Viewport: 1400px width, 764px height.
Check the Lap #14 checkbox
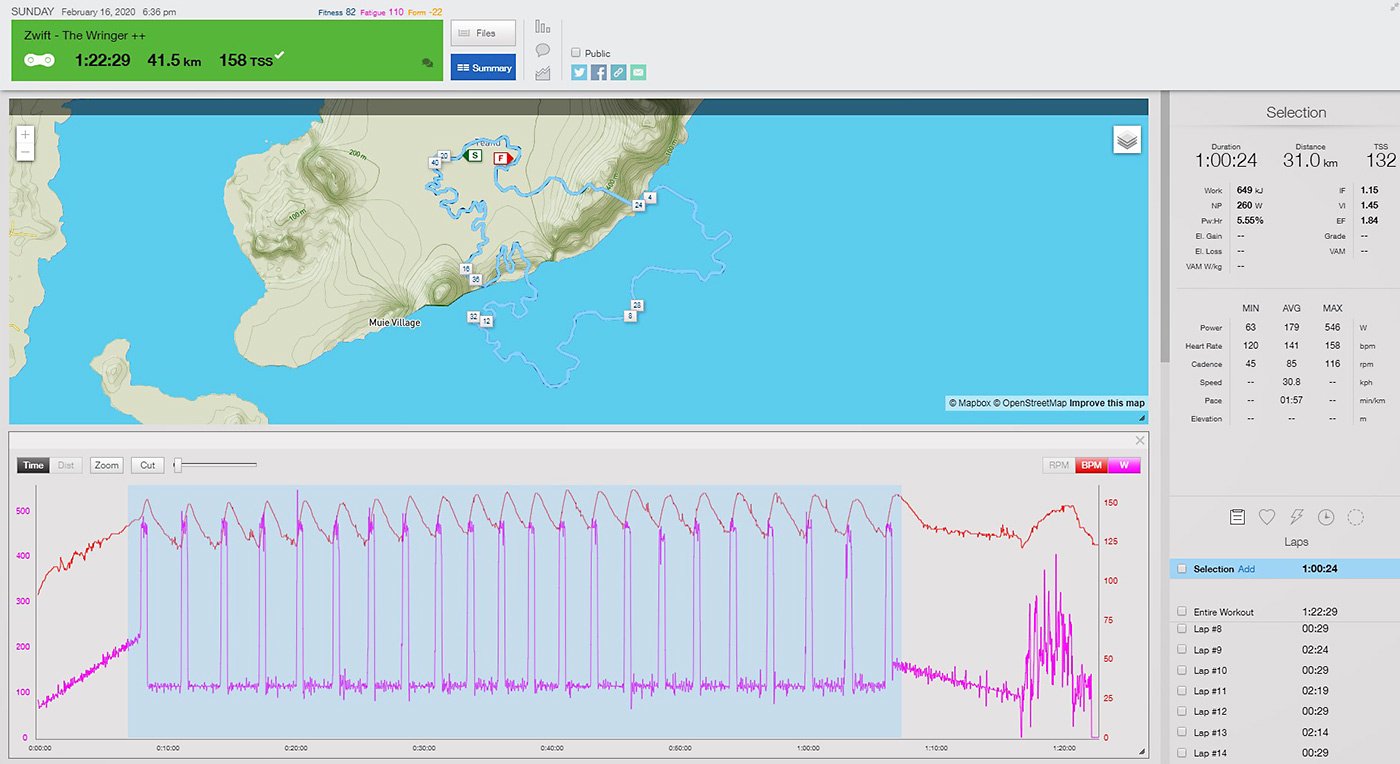[x=1182, y=753]
